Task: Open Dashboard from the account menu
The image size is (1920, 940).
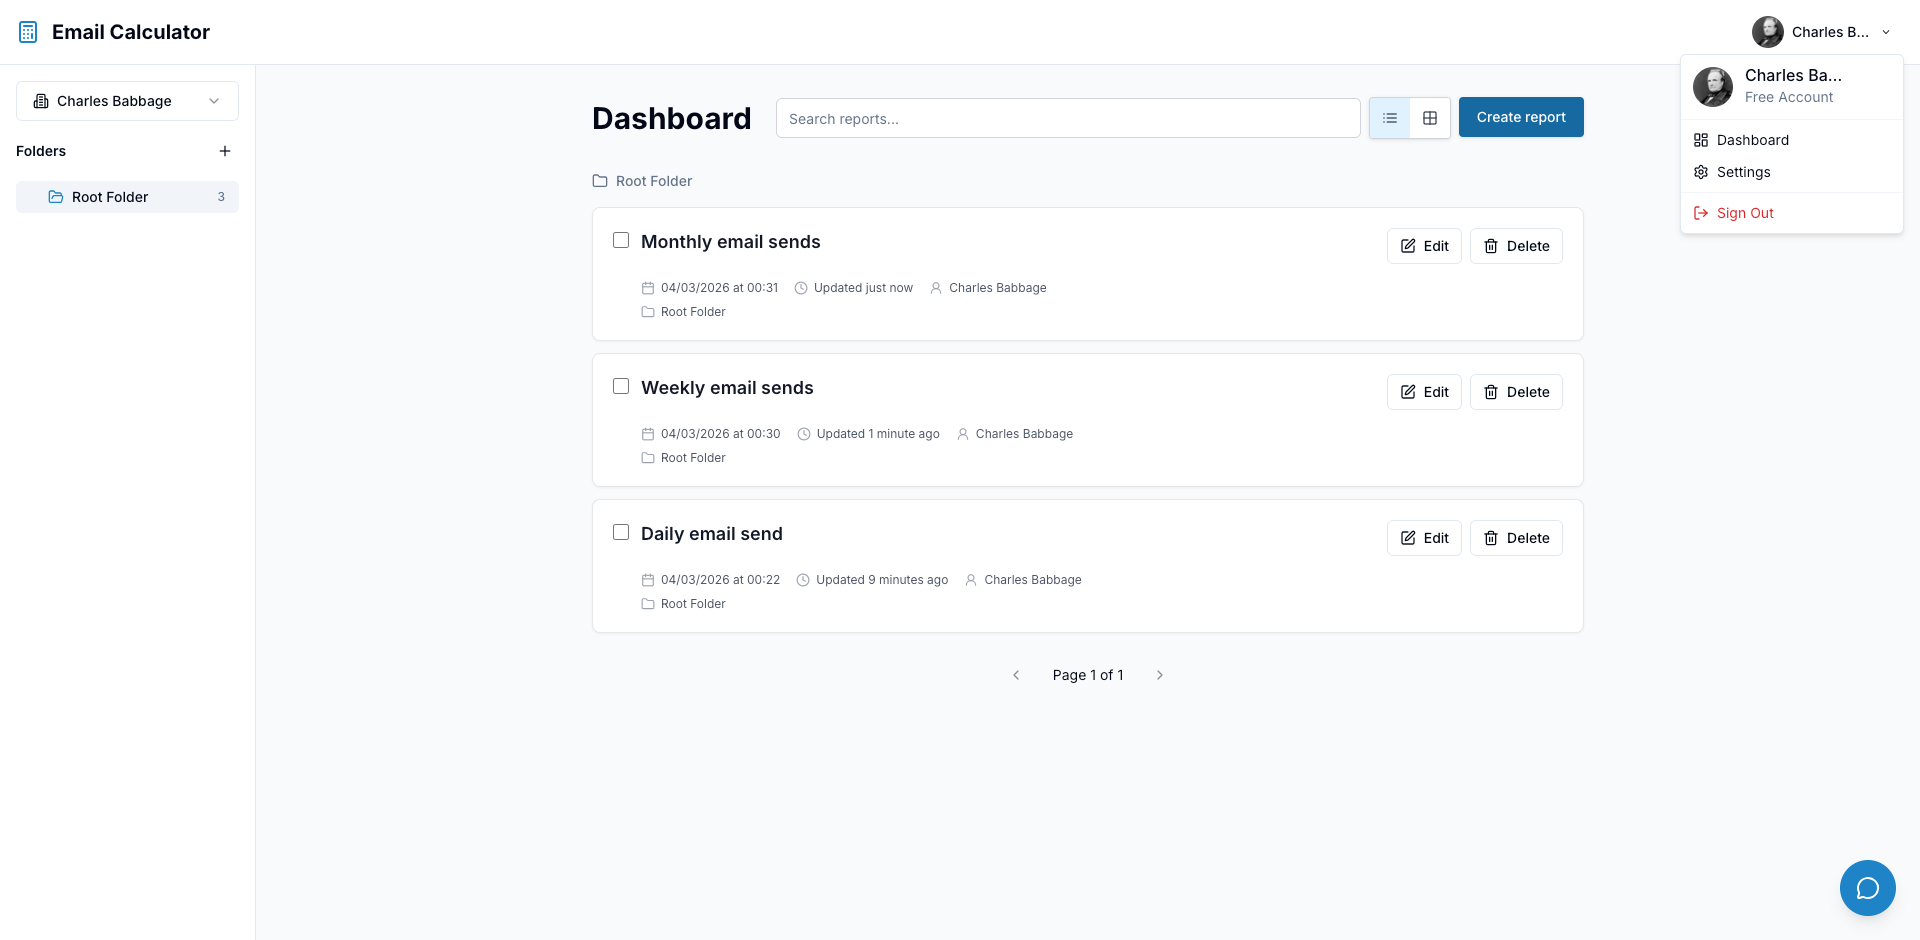Action: [1752, 140]
